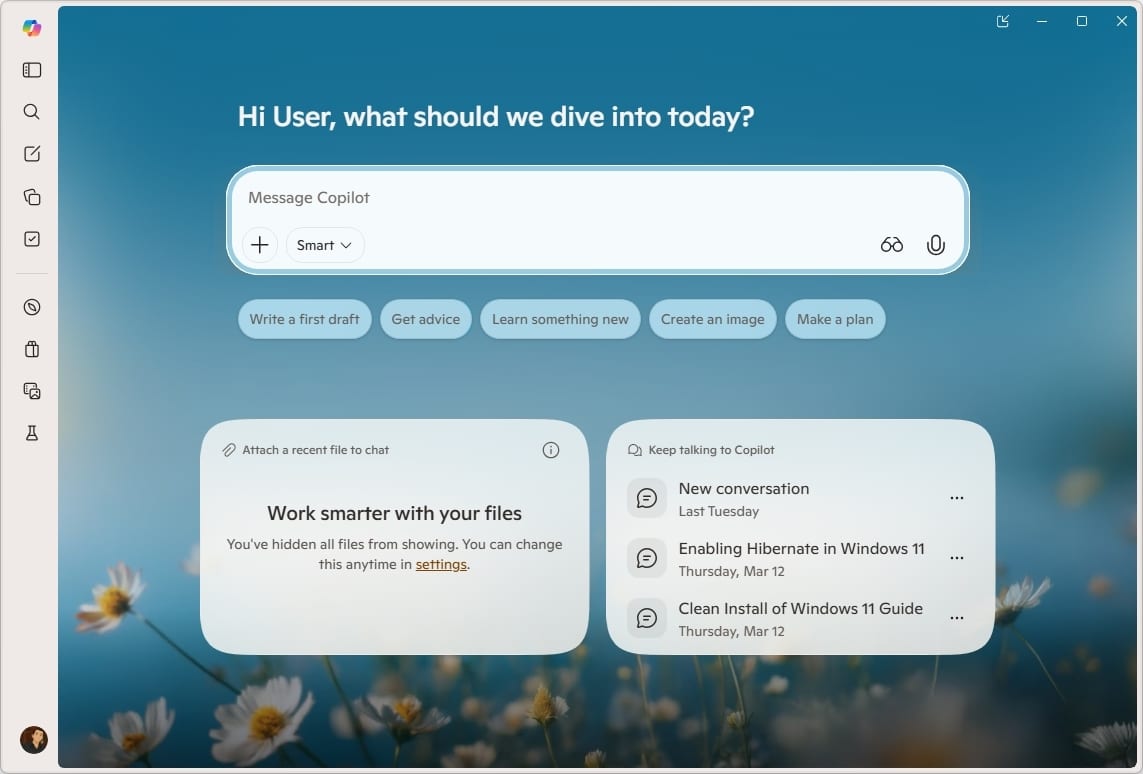Screen dimensions: 1143x774
Task: Open the user profile avatar
Action: pyautogui.click(x=34, y=740)
